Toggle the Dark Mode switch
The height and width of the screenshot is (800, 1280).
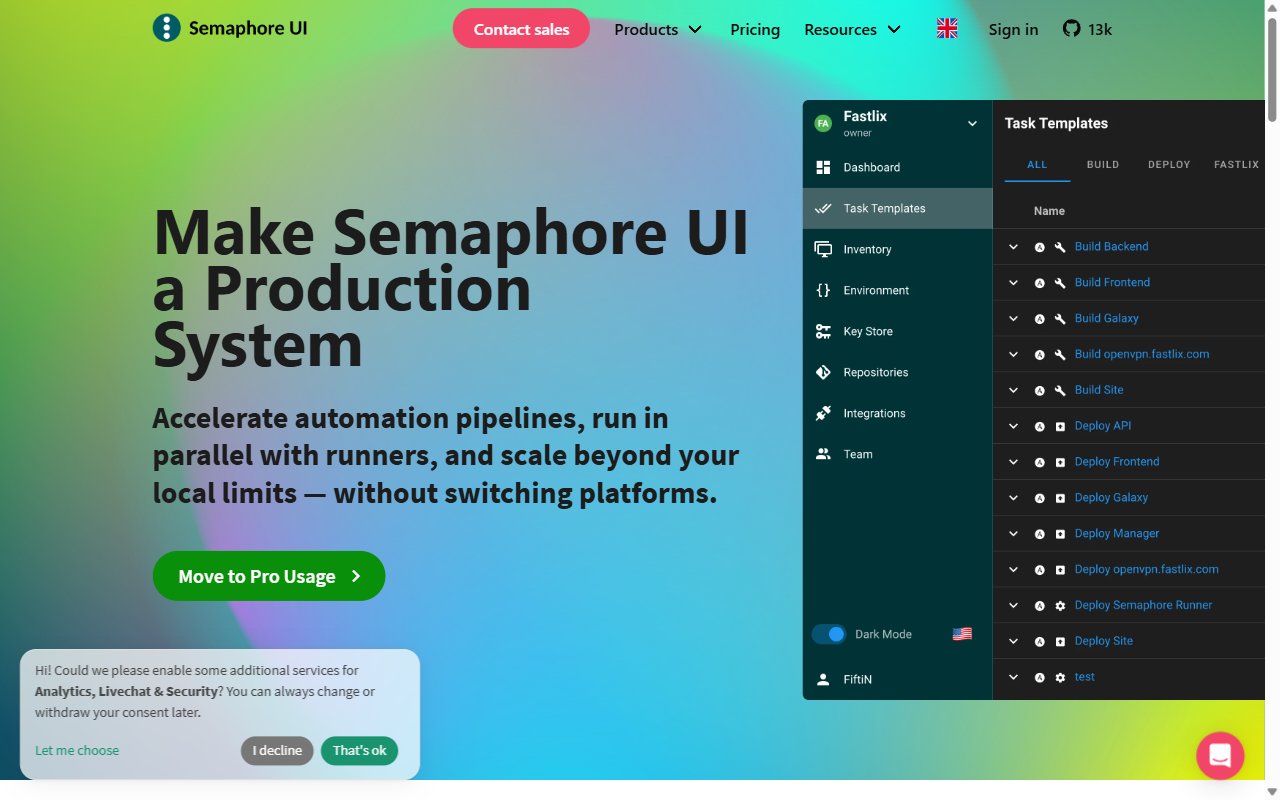coord(829,634)
